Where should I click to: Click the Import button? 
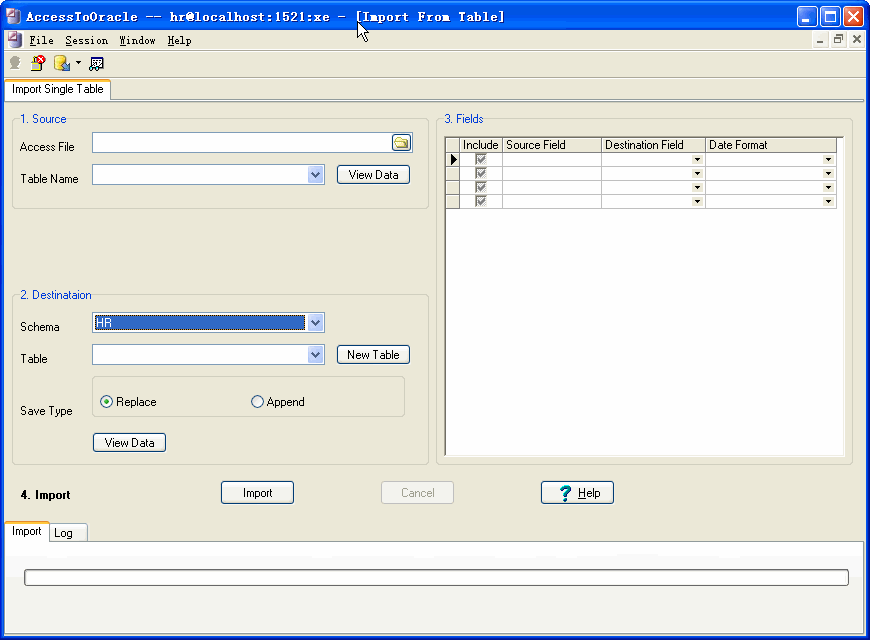[257, 493]
